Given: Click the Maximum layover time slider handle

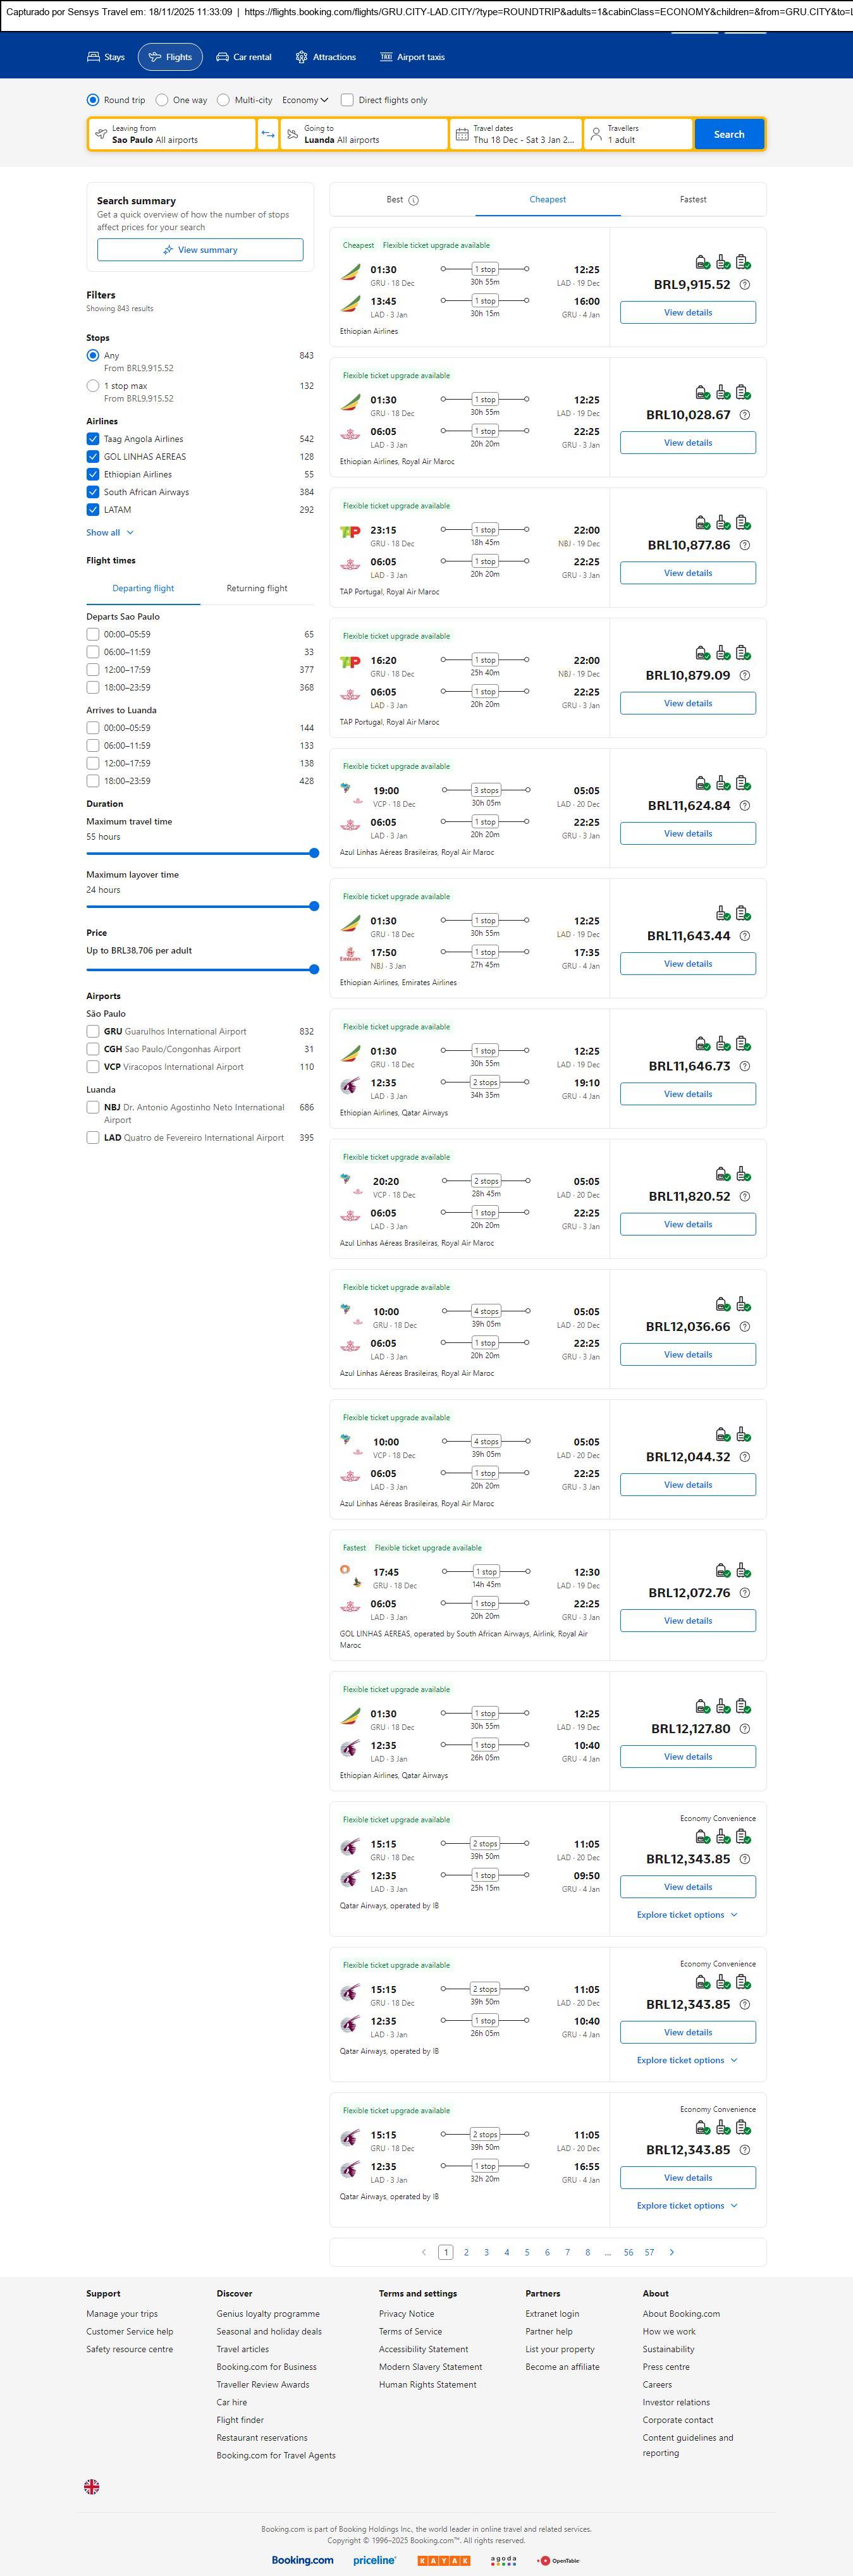Looking at the screenshot, I should 314,906.
